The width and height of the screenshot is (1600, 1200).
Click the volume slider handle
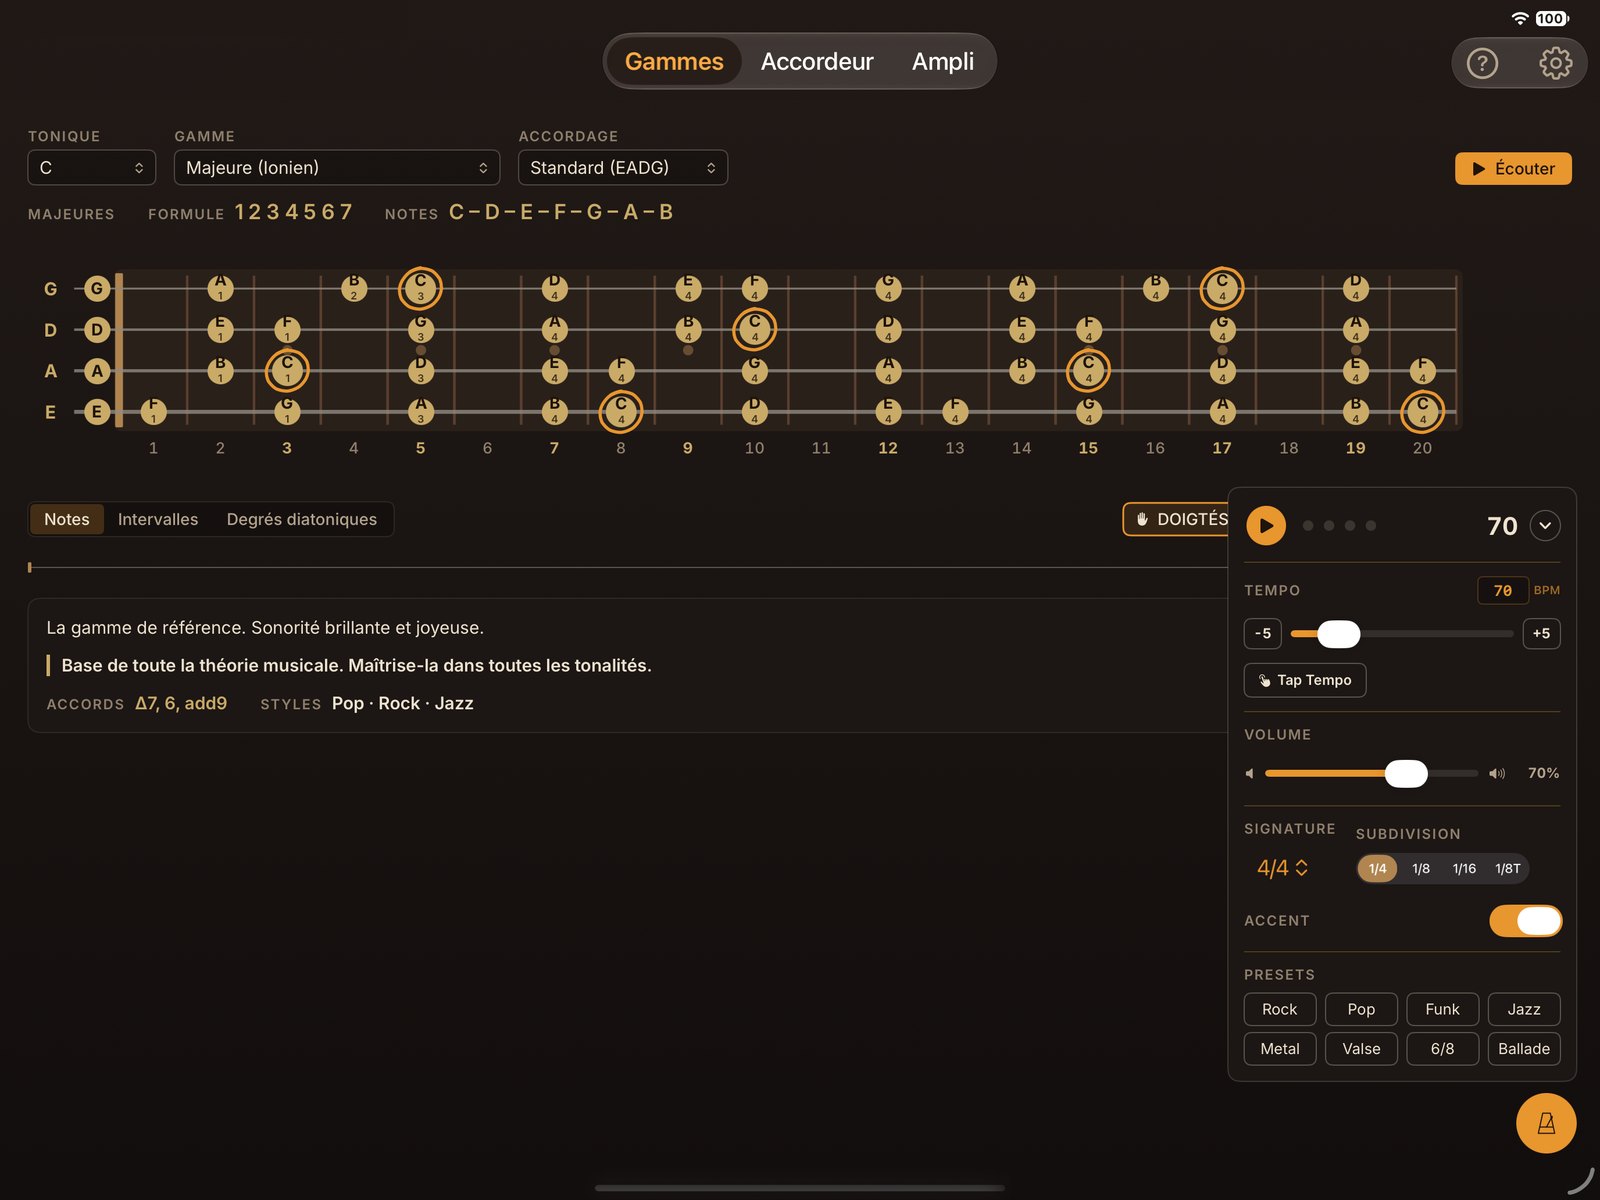1406,773
